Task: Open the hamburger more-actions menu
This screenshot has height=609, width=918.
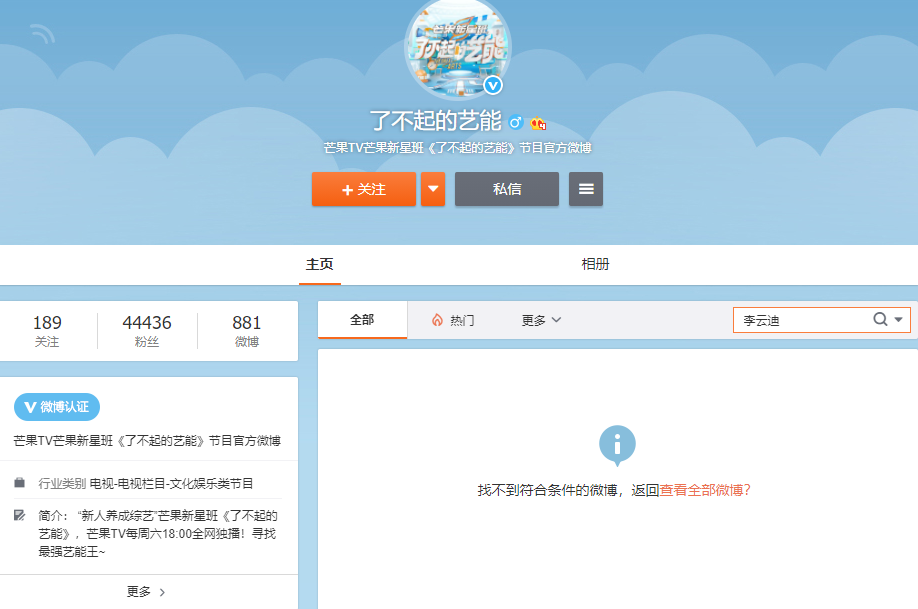Action: tap(586, 189)
